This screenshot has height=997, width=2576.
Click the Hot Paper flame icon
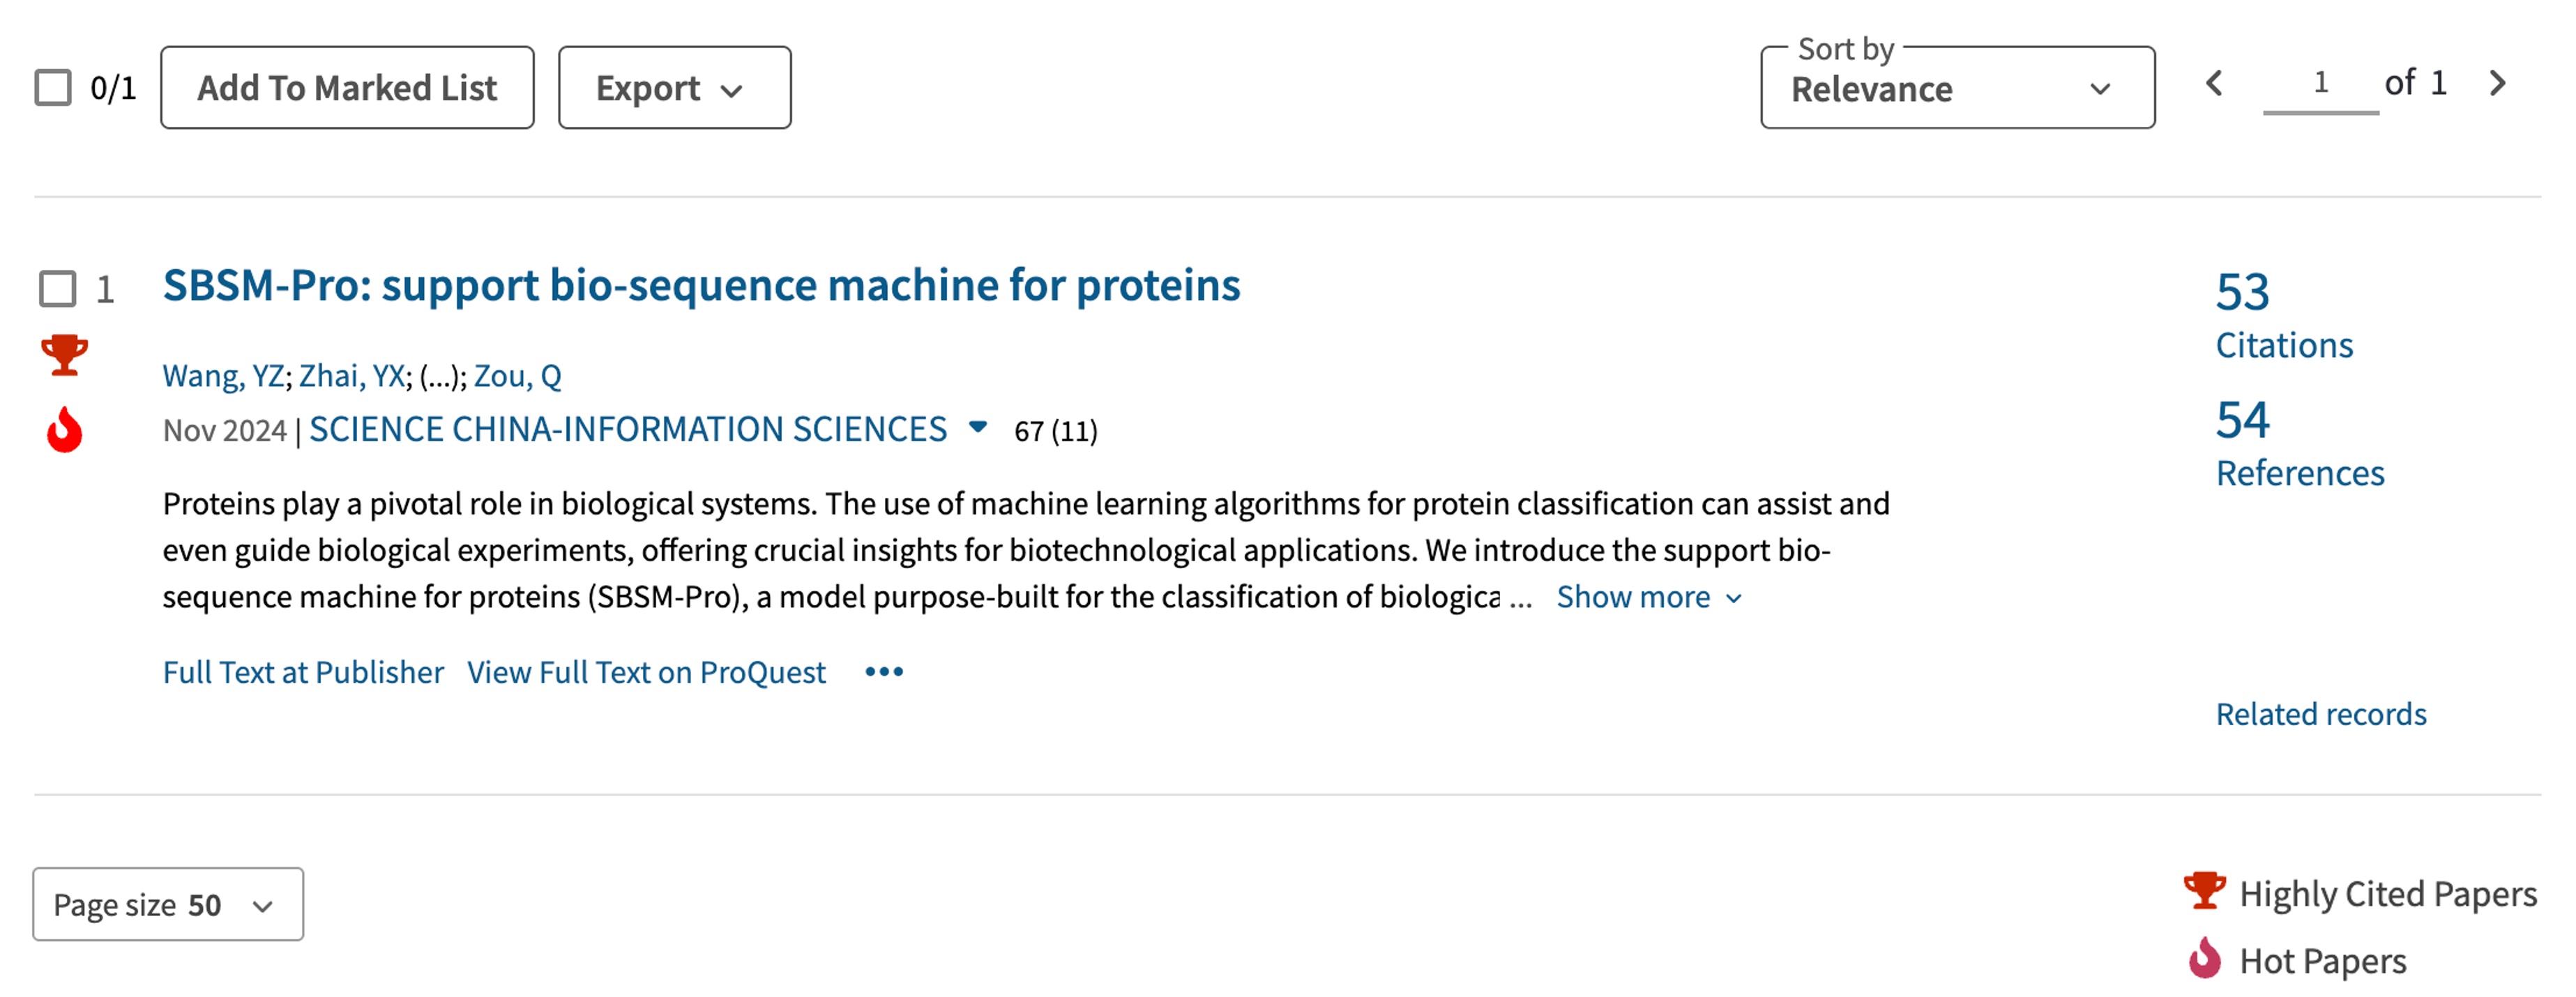[64, 429]
